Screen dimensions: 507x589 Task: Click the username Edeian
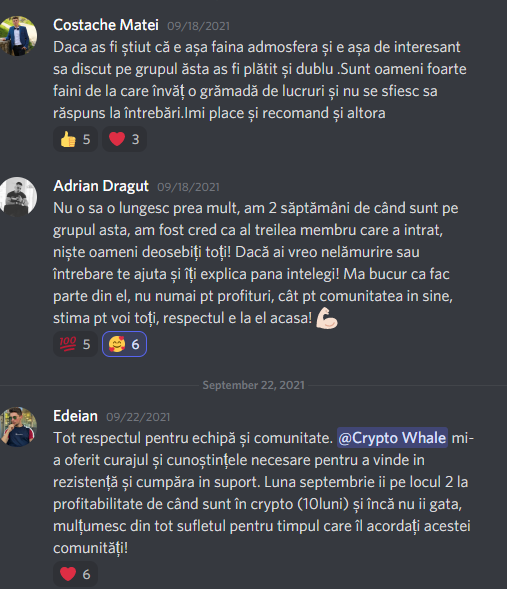point(75,416)
